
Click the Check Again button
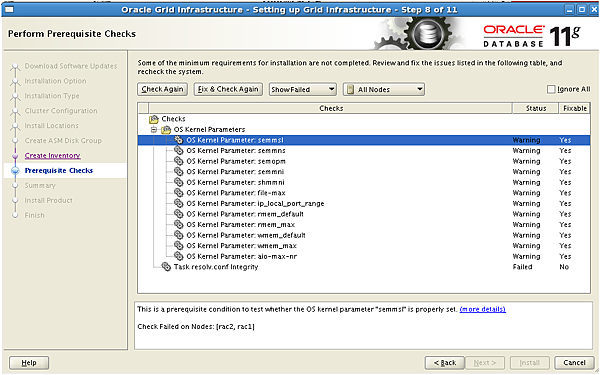[x=162, y=89]
